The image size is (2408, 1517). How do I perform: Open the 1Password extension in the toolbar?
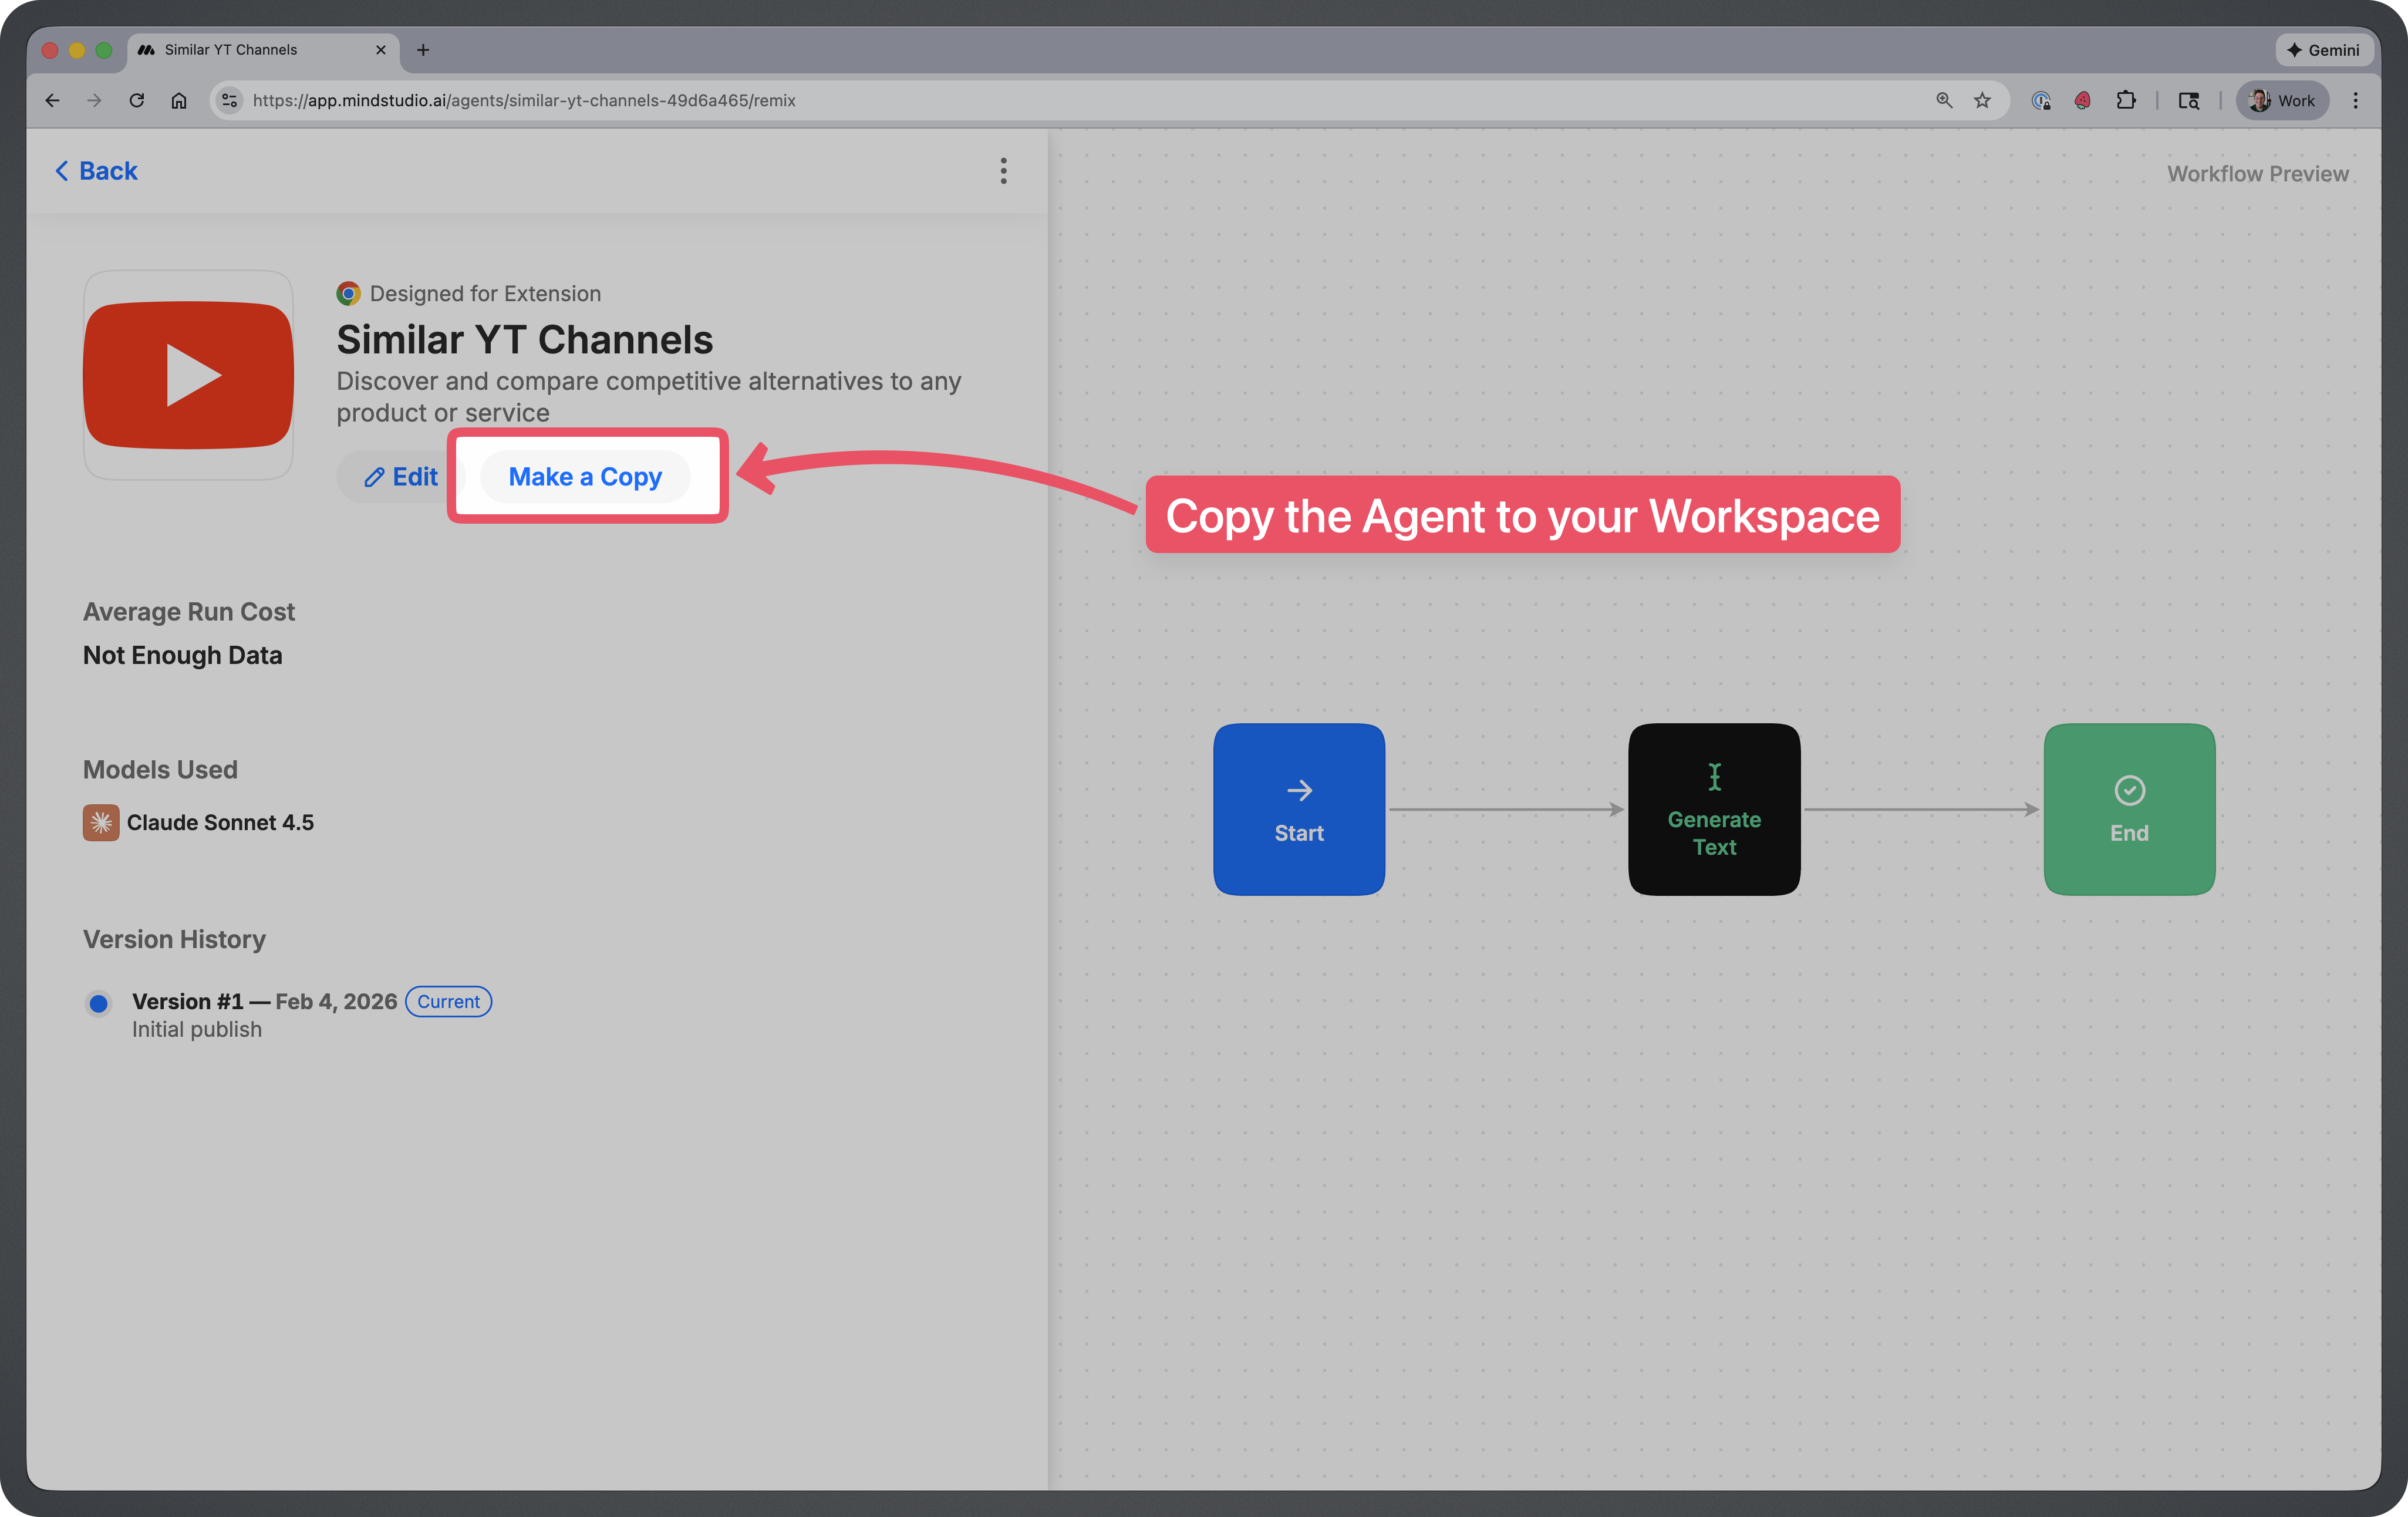2040,100
